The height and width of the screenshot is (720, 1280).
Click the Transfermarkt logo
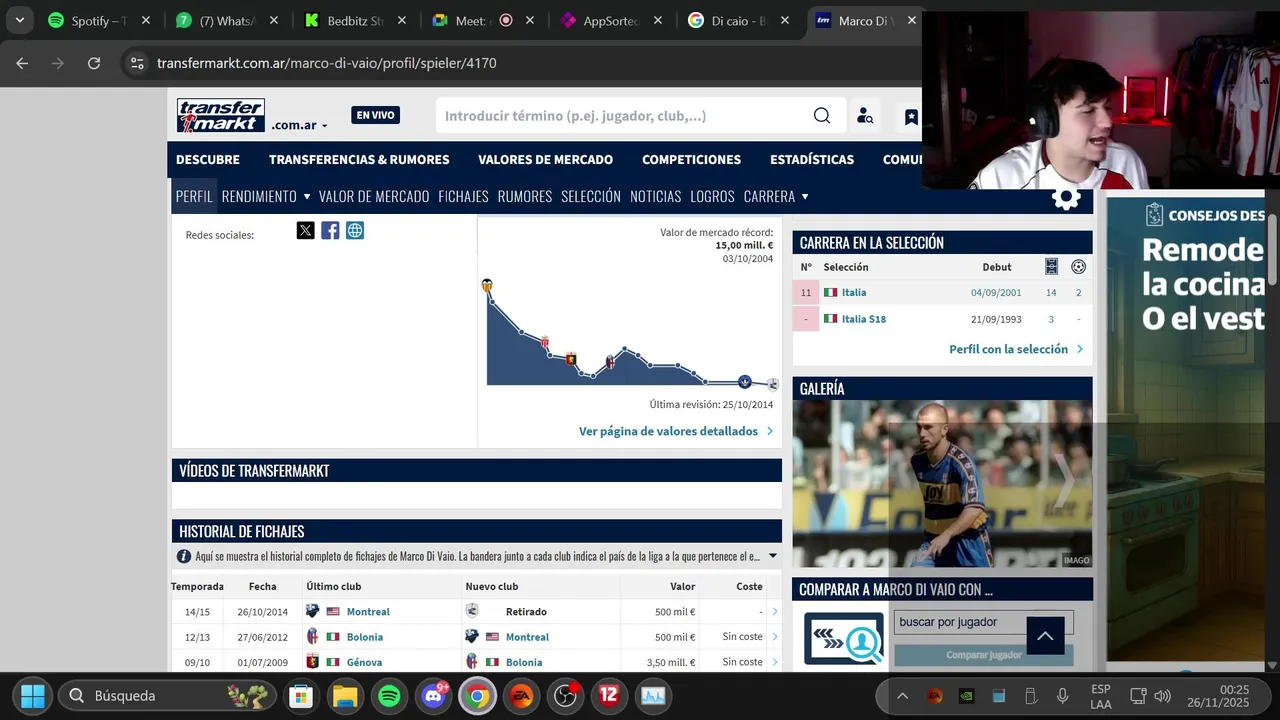tap(221, 115)
